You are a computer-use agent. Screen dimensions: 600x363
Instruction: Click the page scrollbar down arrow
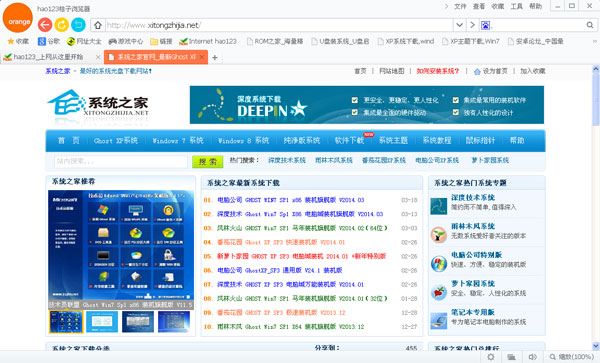[596, 346]
